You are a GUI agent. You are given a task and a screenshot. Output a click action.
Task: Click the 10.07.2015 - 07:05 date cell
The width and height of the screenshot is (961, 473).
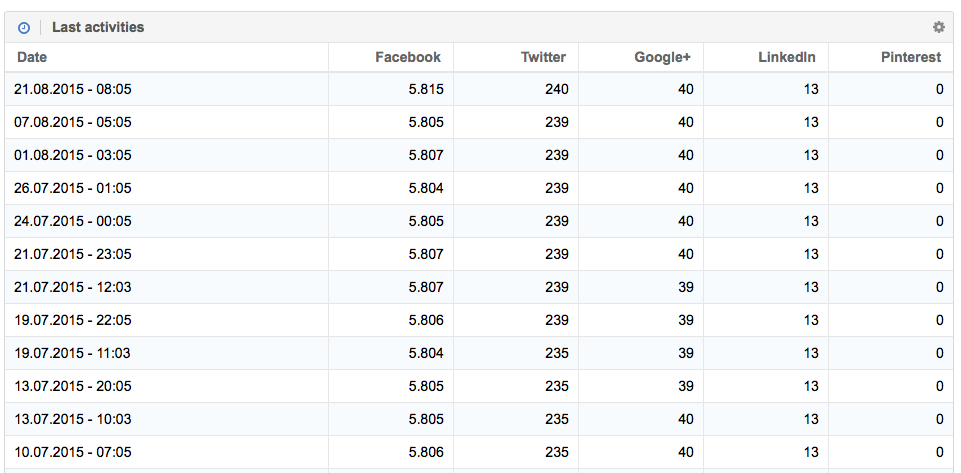(73, 452)
